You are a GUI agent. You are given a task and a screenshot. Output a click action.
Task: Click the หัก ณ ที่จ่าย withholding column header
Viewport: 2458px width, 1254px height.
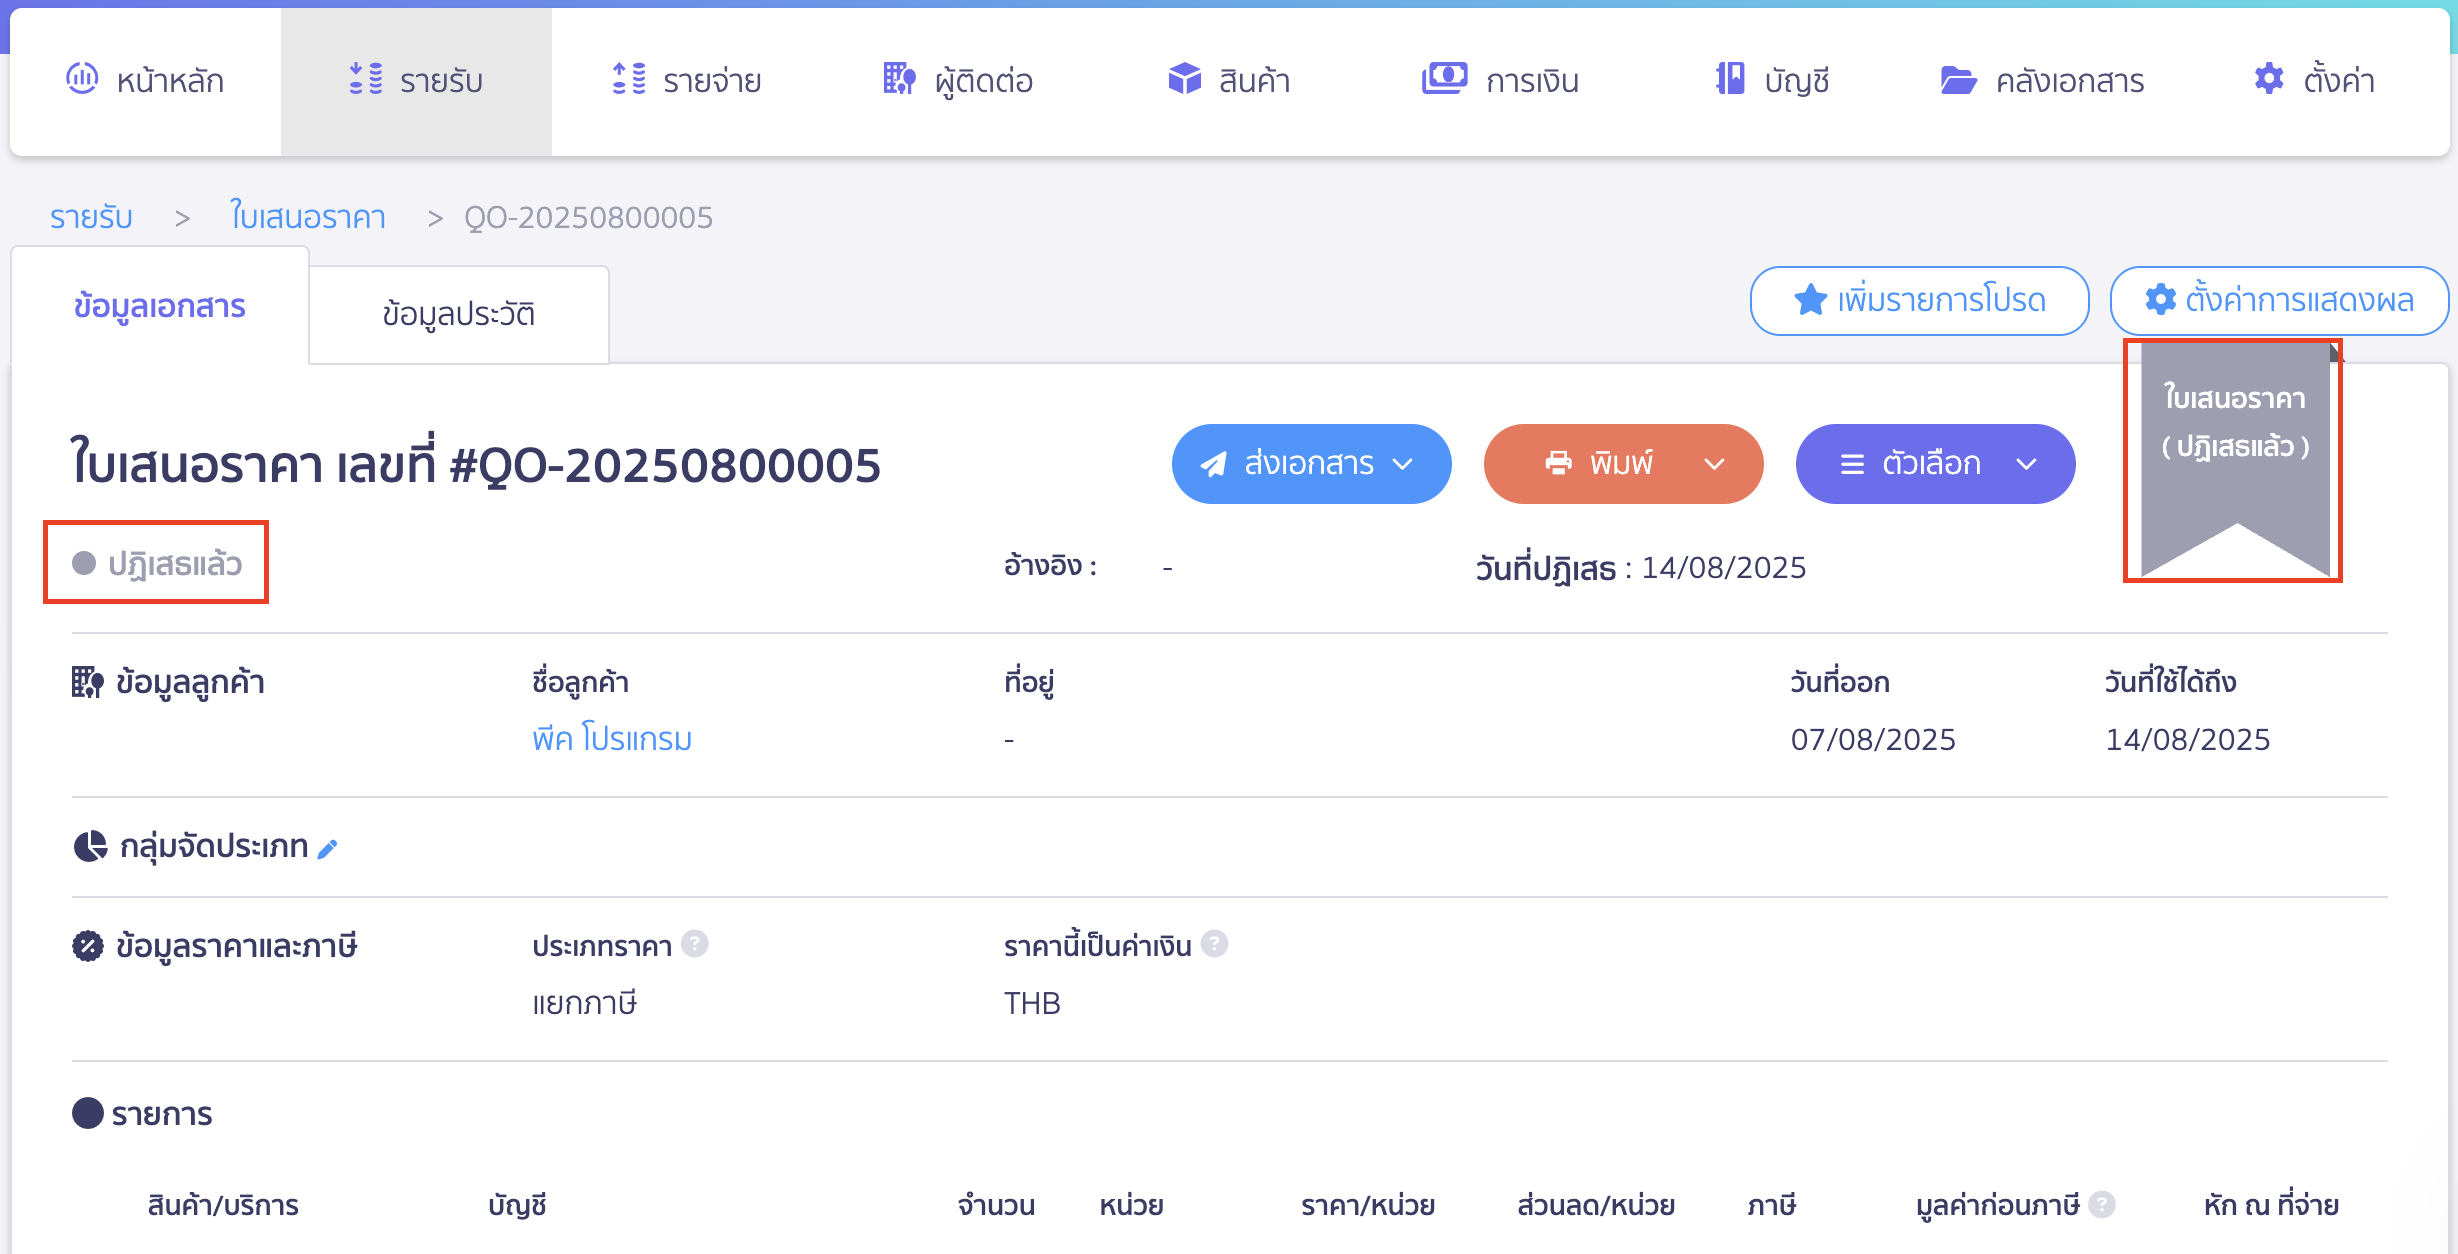pyautogui.click(x=2271, y=1205)
